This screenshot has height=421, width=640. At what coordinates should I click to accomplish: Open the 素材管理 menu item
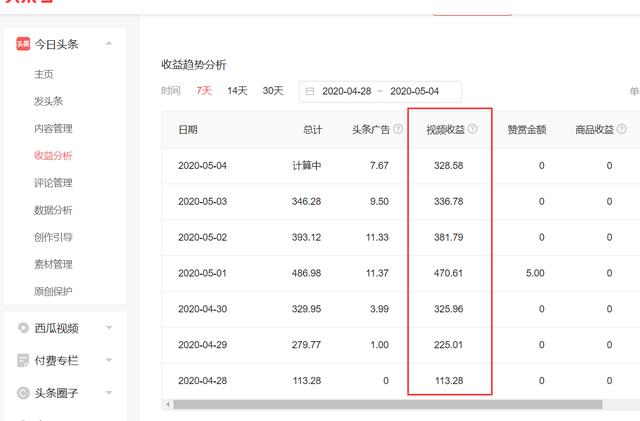tap(53, 264)
